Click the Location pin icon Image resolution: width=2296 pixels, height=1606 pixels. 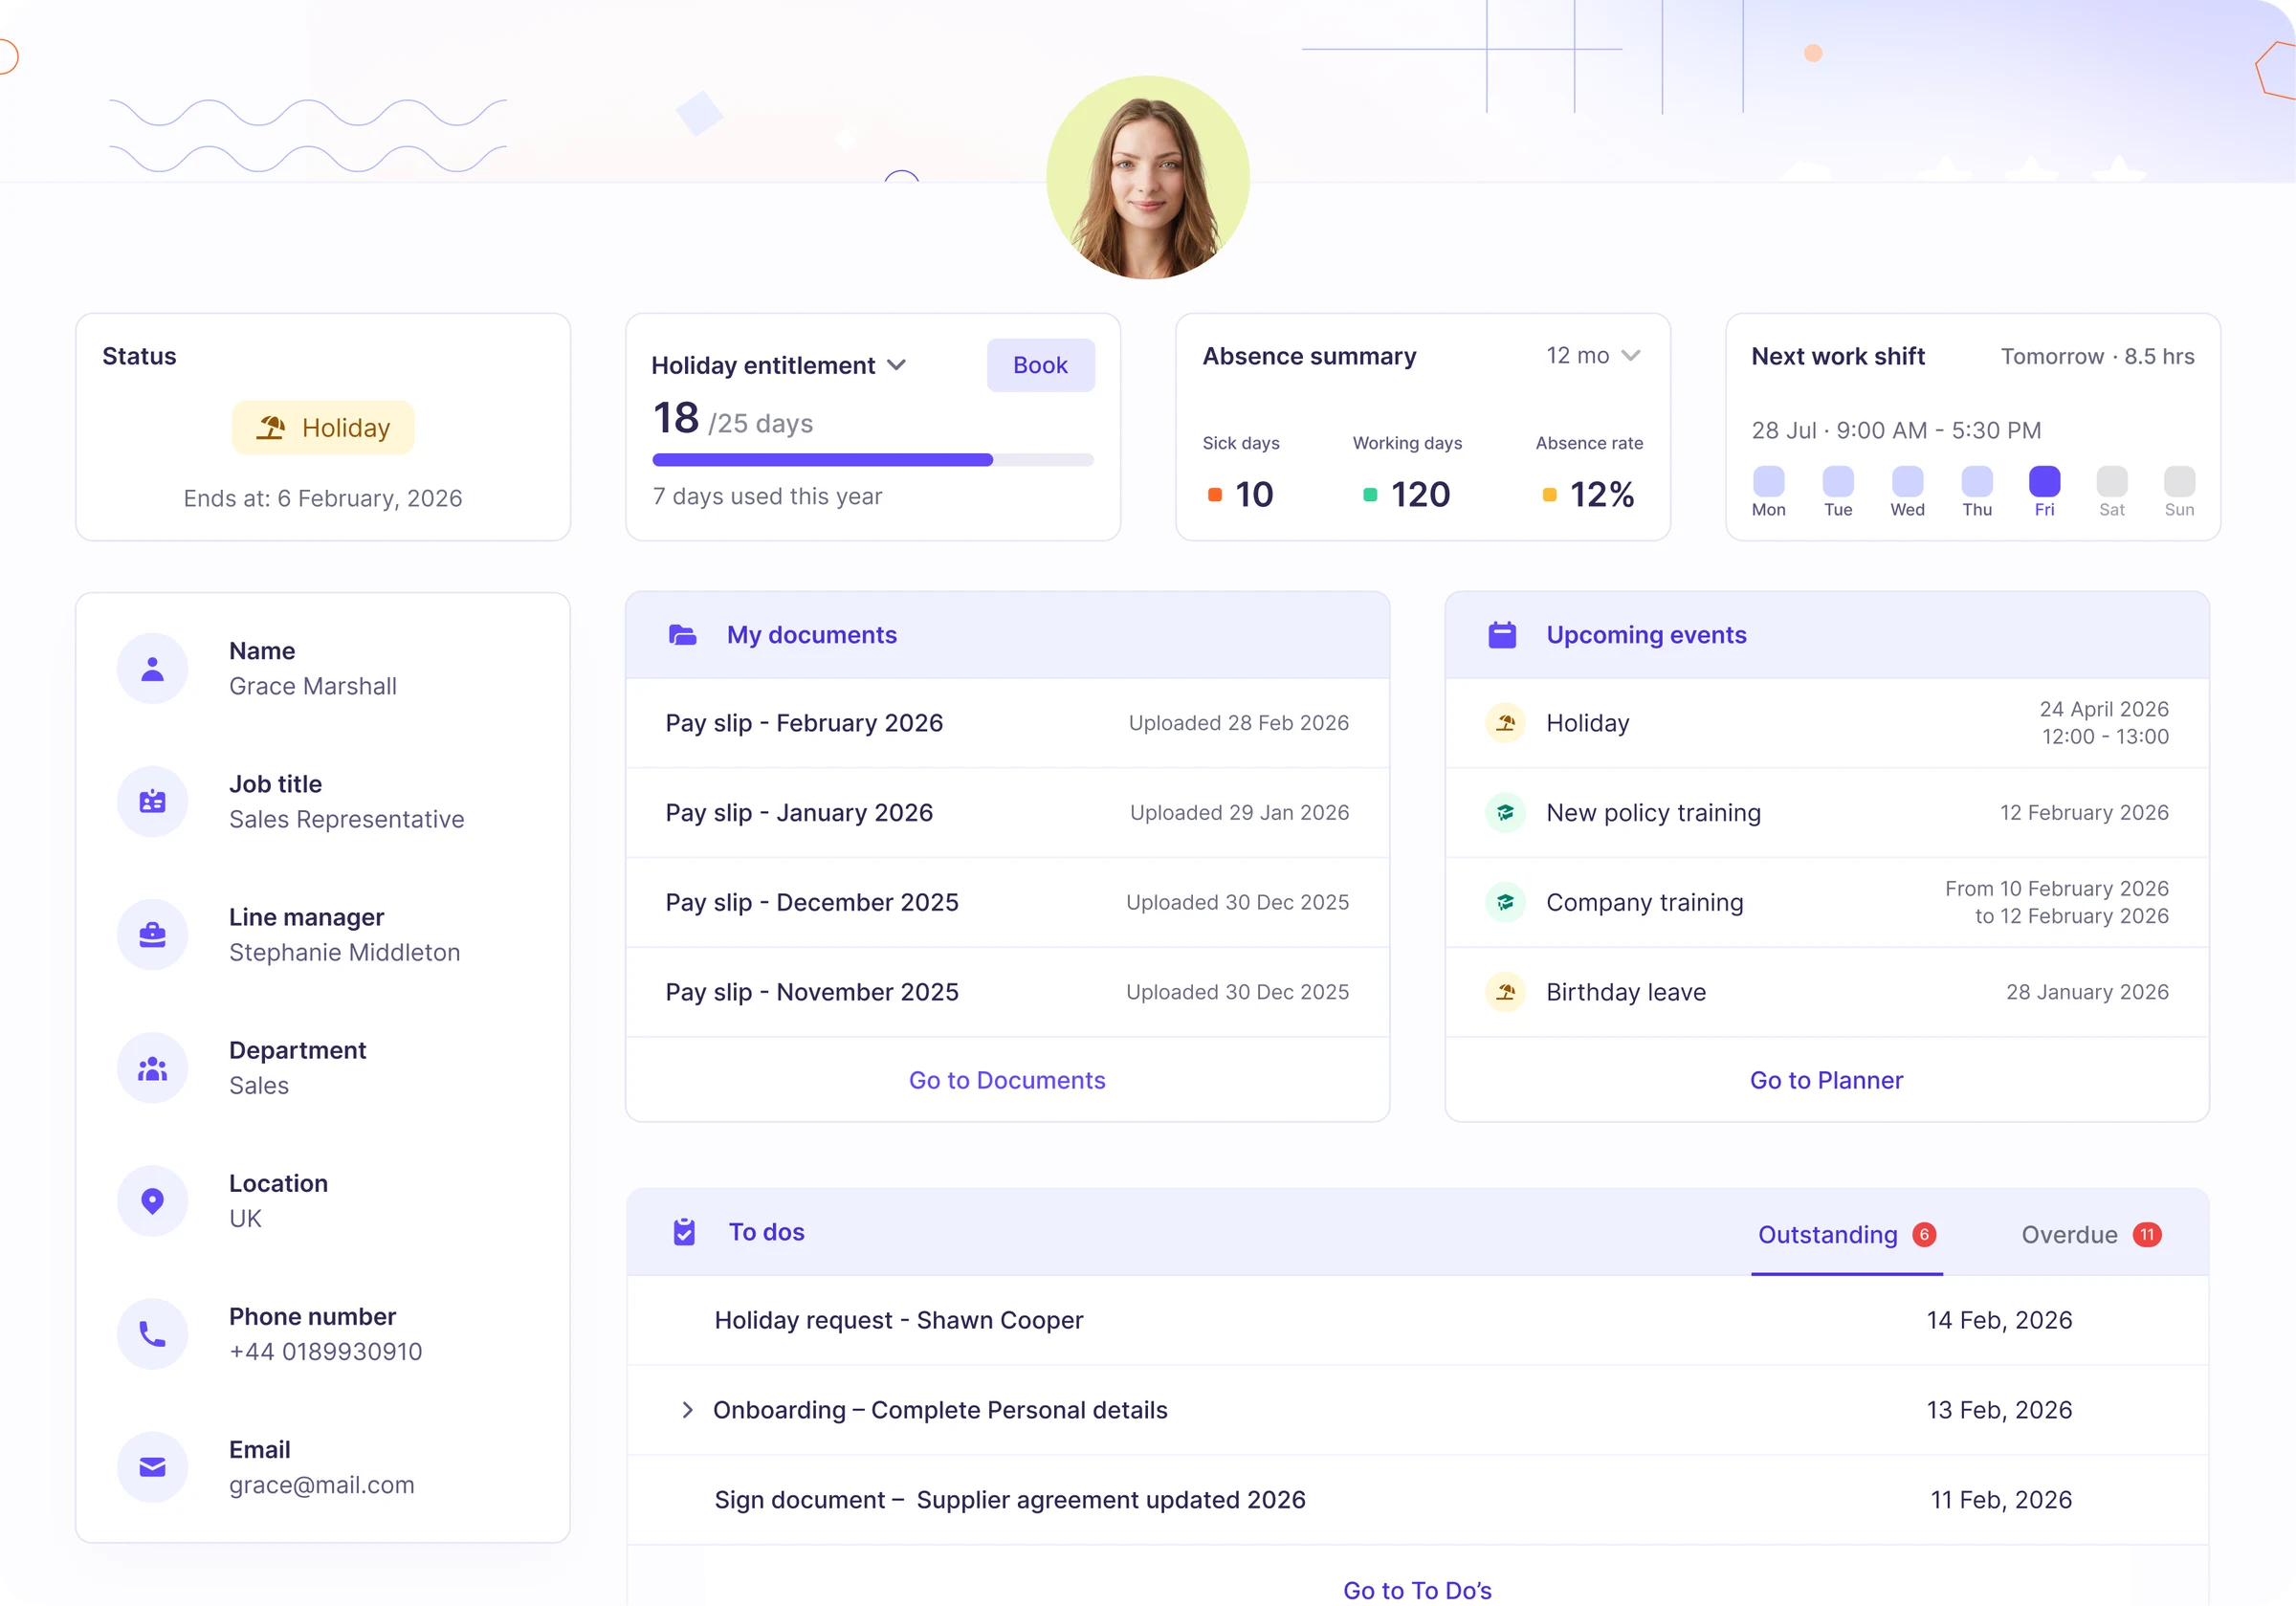152,1201
